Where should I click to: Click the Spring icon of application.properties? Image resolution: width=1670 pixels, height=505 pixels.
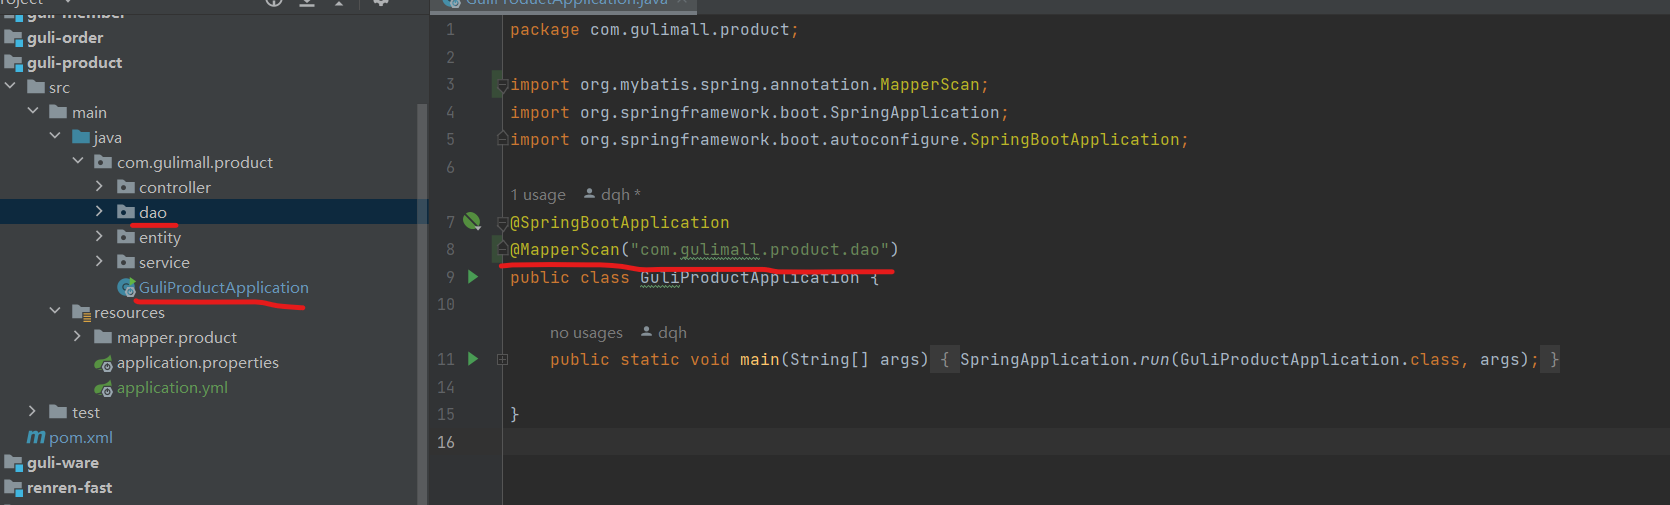(x=103, y=363)
